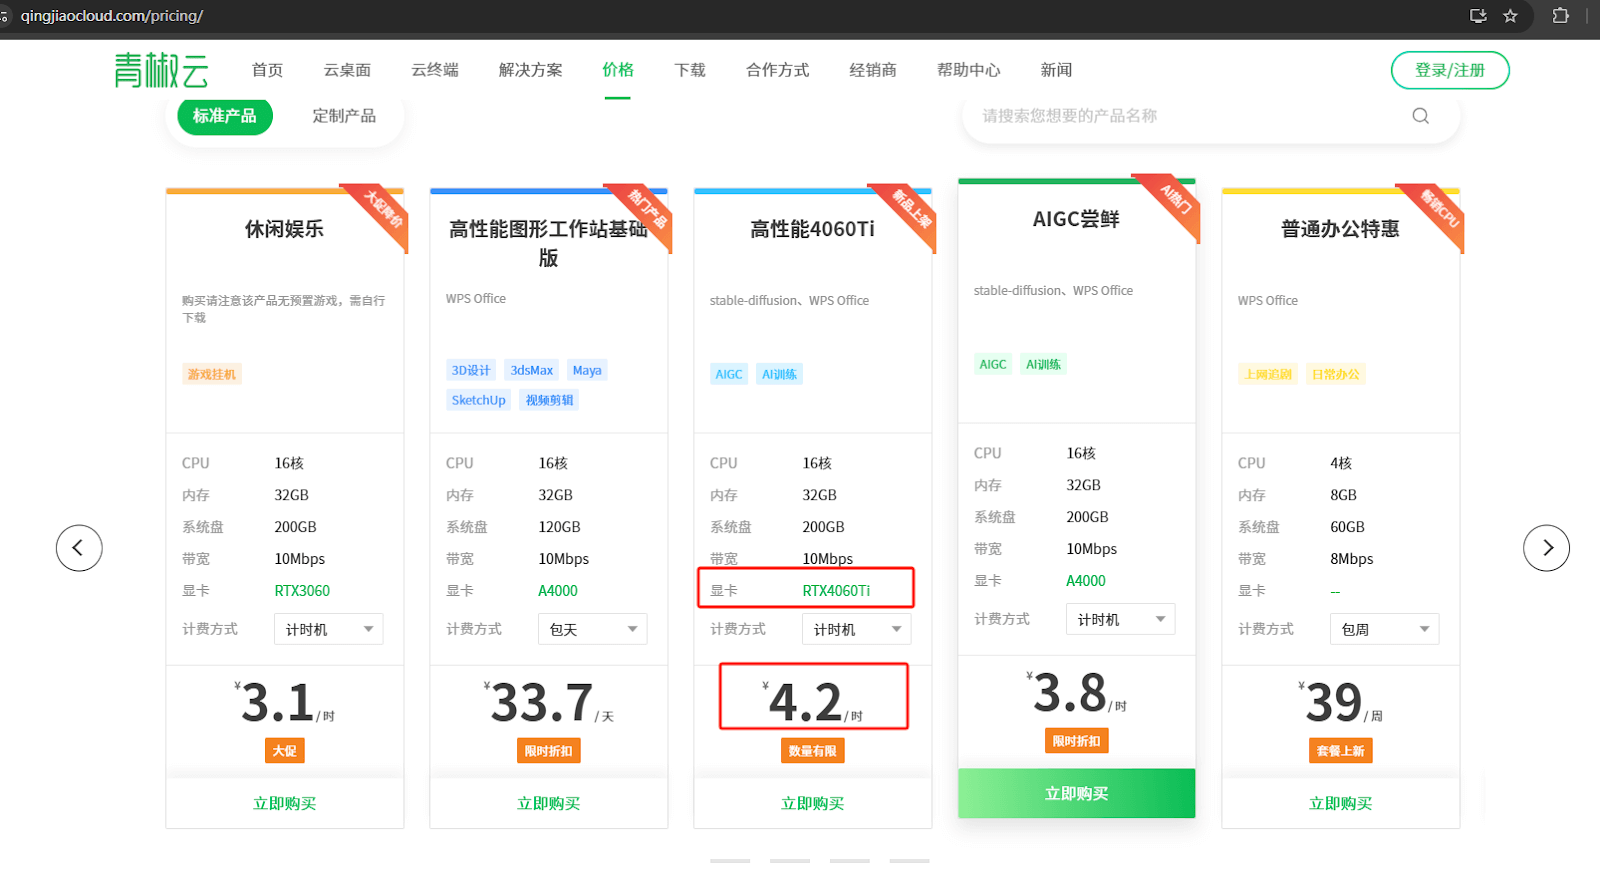Click AI训练 tag on 高性能4060Ti card
Screen dimensions: 1600x877
[x=780, y=374]
